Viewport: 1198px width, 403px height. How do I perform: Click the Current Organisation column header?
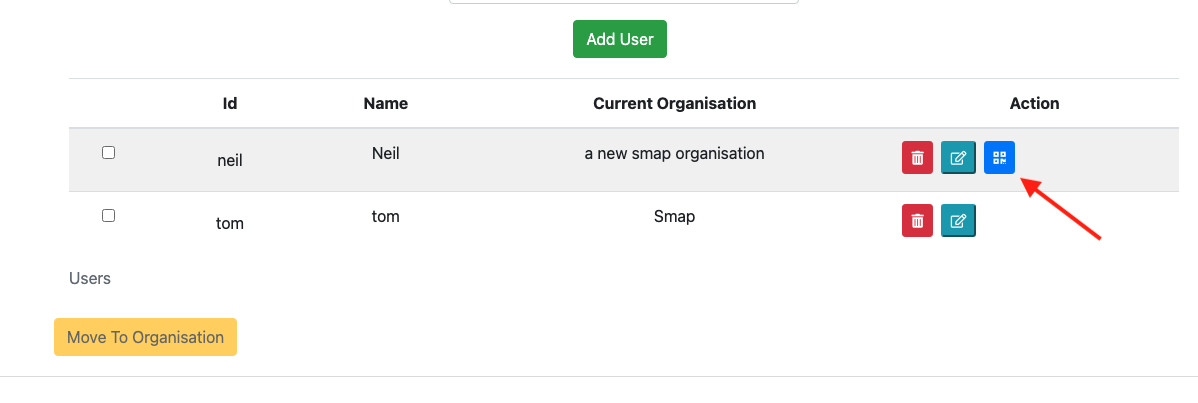[675, 103]
